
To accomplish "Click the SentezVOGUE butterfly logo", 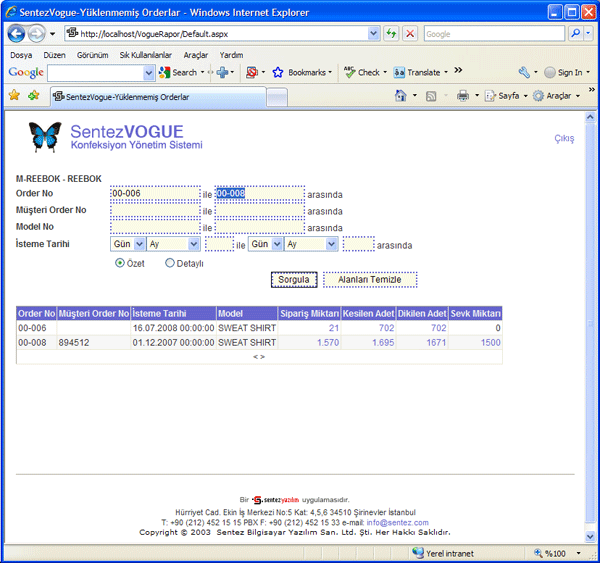I will coord(45,137).
